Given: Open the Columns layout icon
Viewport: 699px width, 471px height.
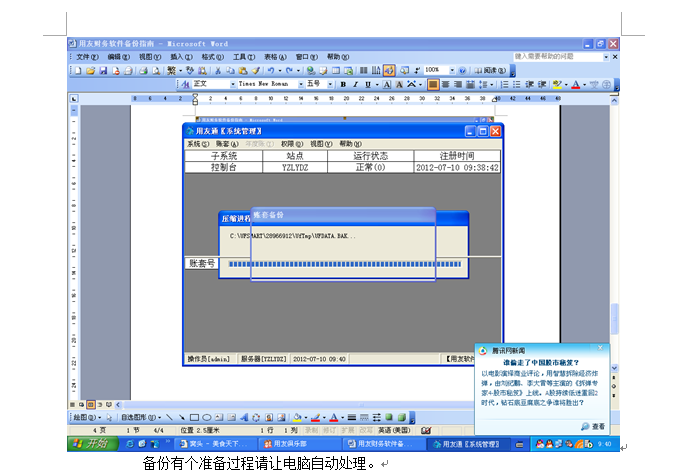Looking at the screenshot, I should click(364, 70).
